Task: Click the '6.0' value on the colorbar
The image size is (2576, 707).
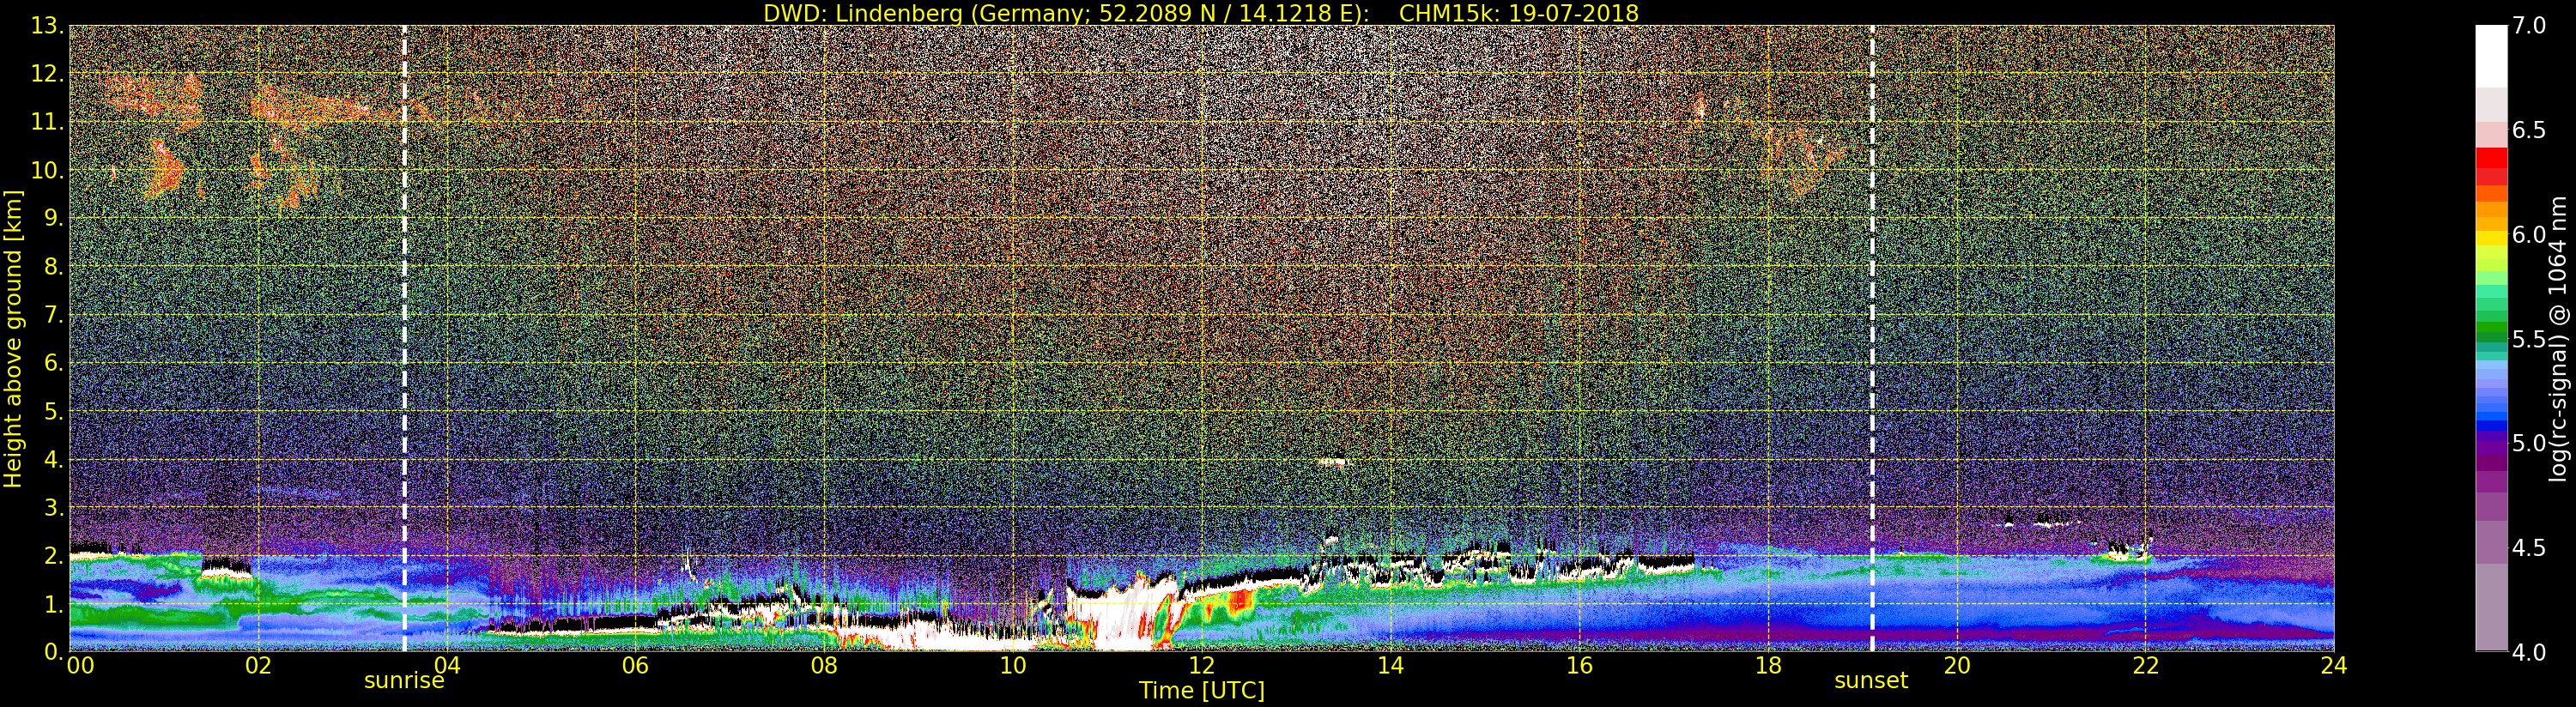Action: (x=2529, y=235)
